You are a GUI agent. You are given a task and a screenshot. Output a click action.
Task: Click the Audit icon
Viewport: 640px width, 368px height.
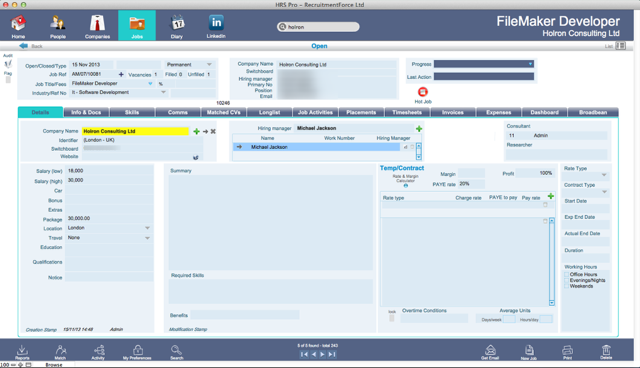click(x=8, y=64)
